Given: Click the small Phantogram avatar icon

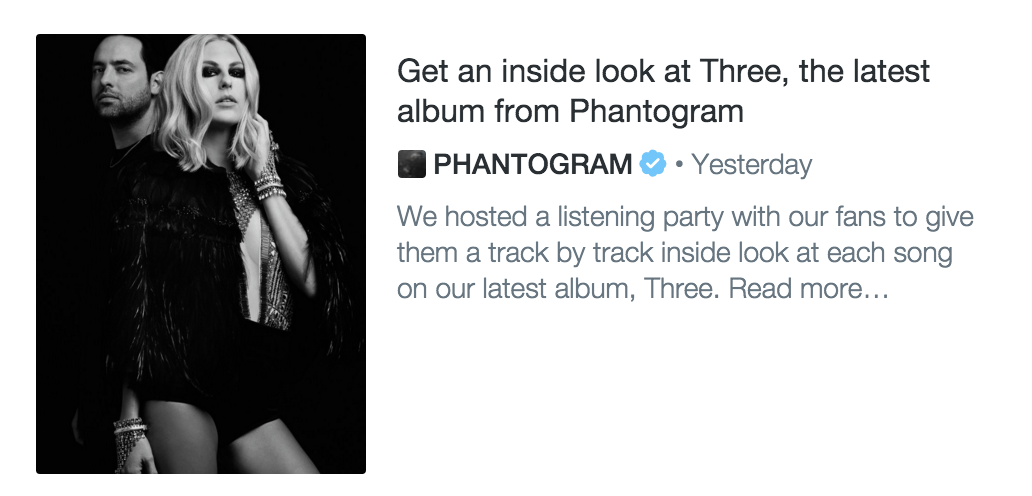Looking at the screenshot, I should [411, 163].
